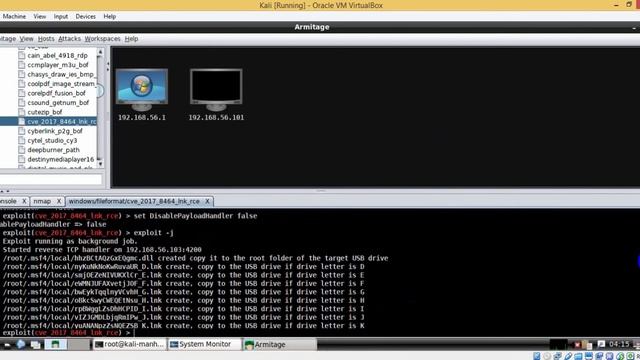Click the VirtualBox network status icon

click(x=558, y=356)
